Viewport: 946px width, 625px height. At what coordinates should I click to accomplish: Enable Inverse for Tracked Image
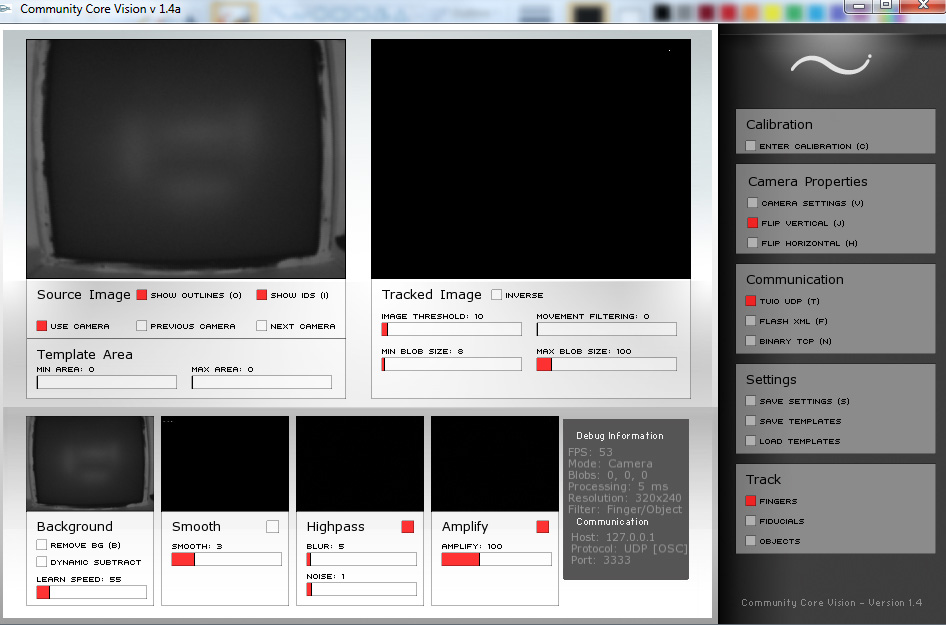(497, 295)
